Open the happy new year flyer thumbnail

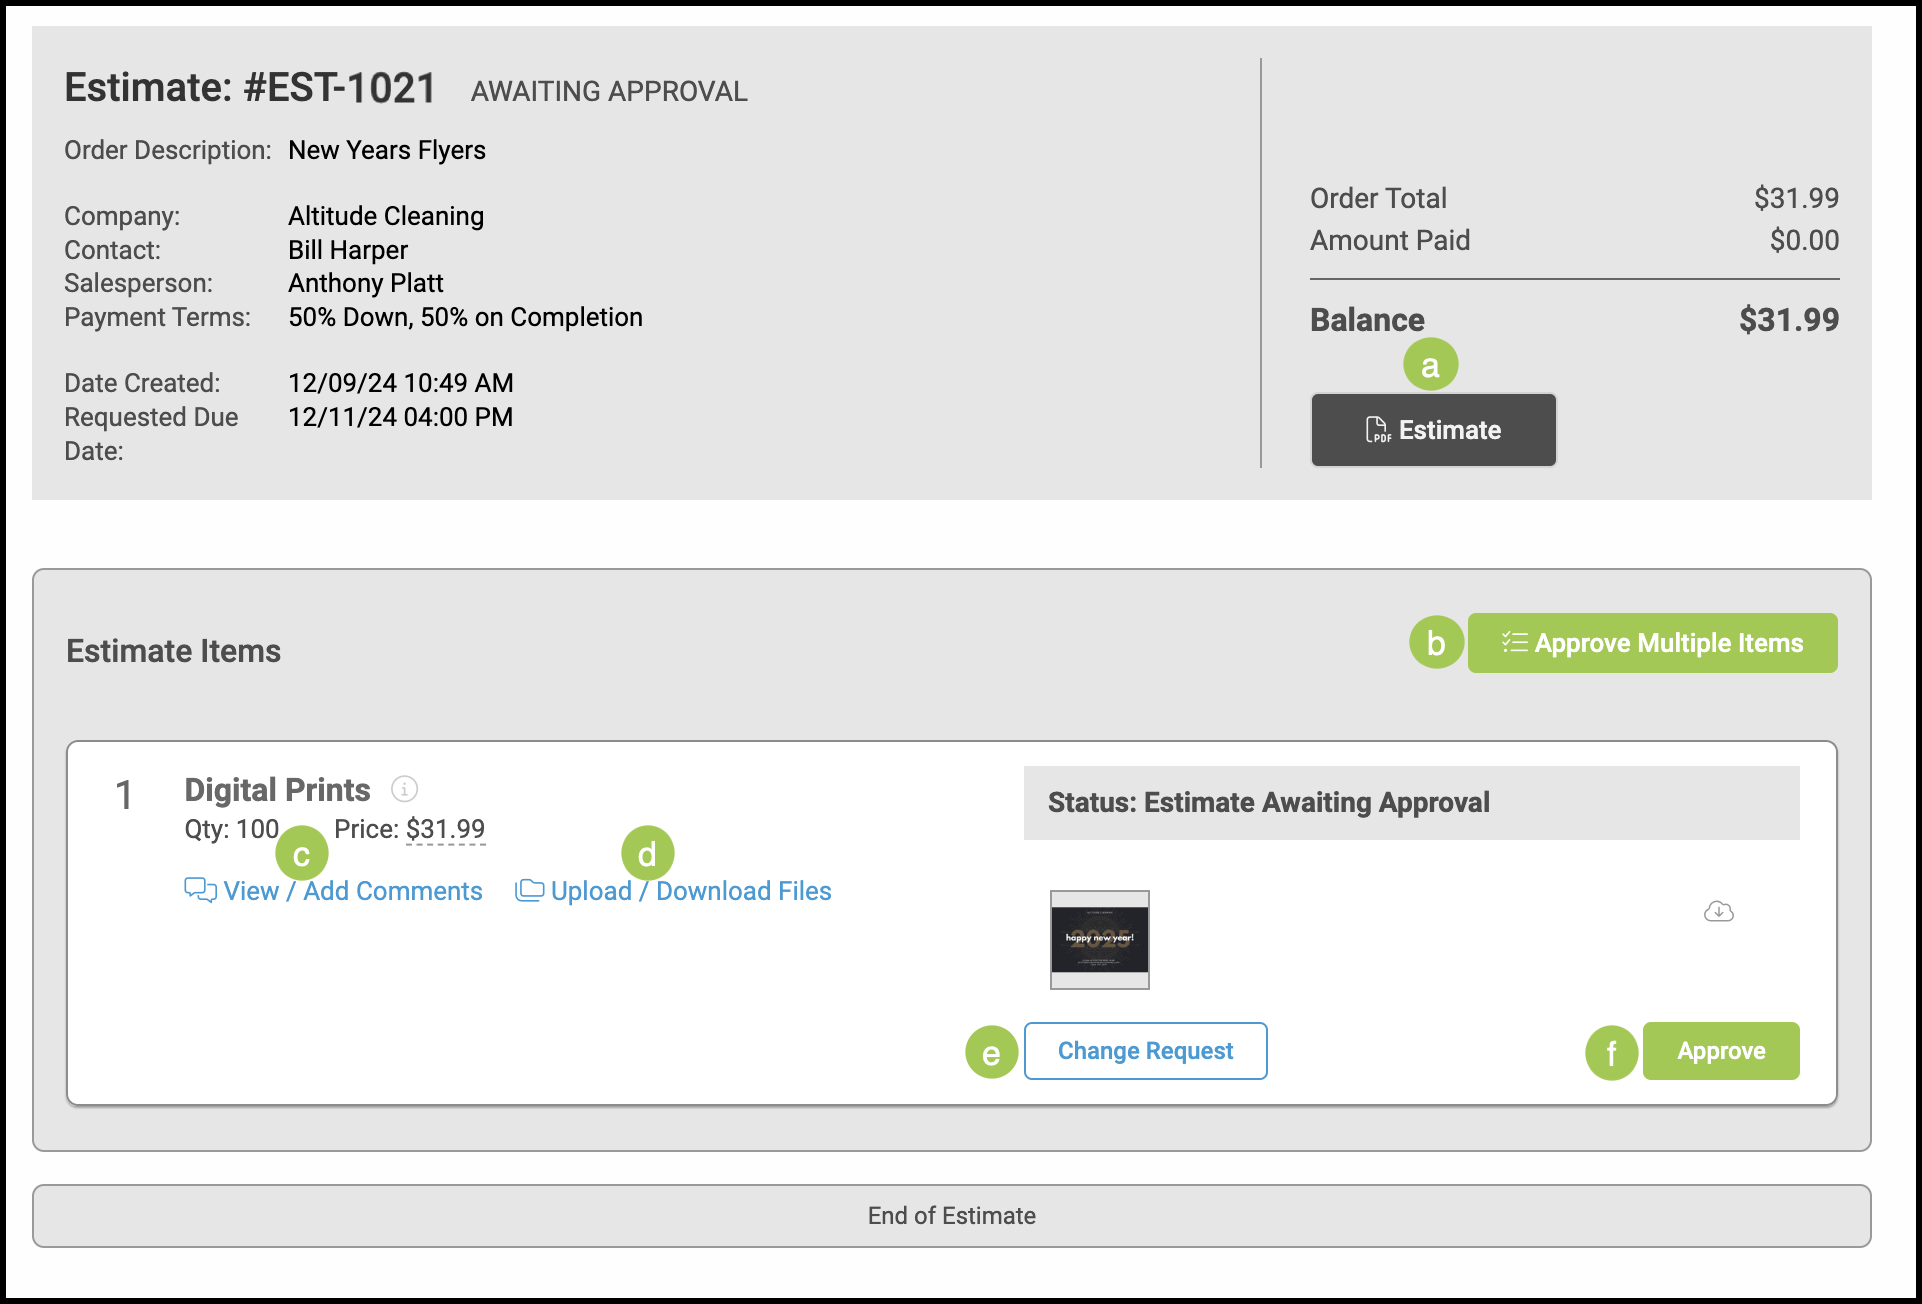click(x=1099, y=939)
